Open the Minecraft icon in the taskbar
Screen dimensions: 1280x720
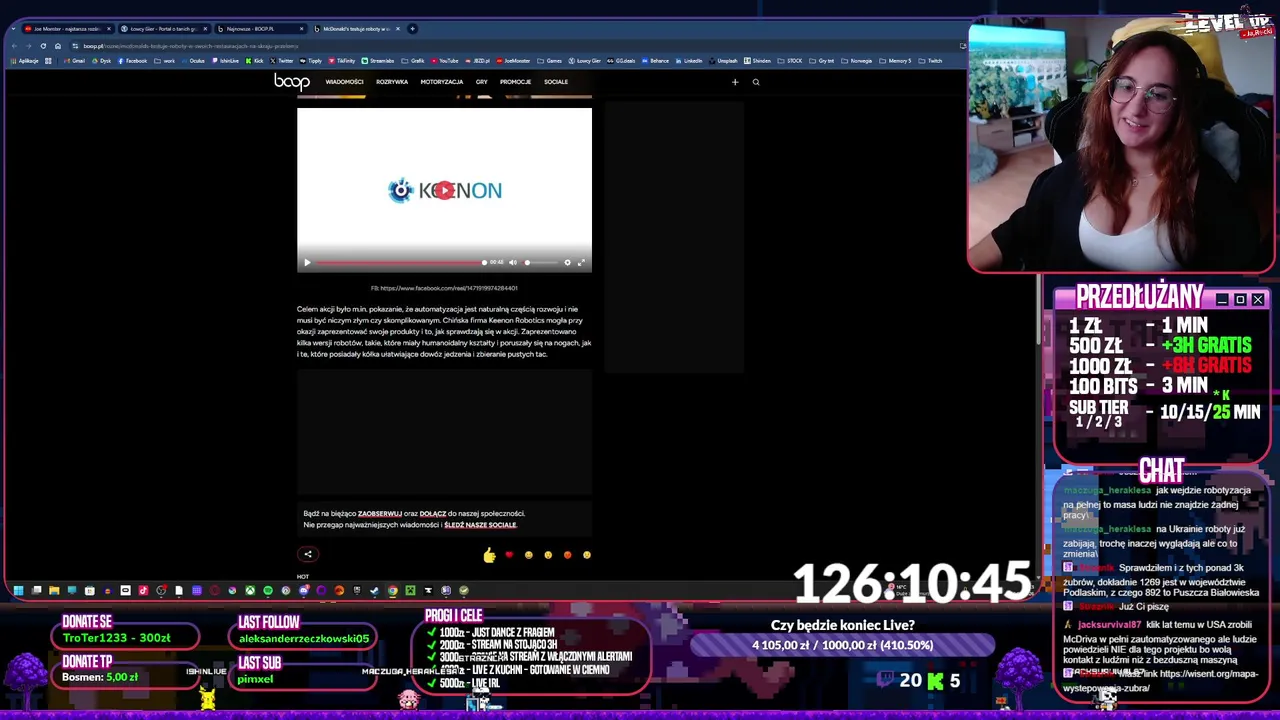click(410, 590)
